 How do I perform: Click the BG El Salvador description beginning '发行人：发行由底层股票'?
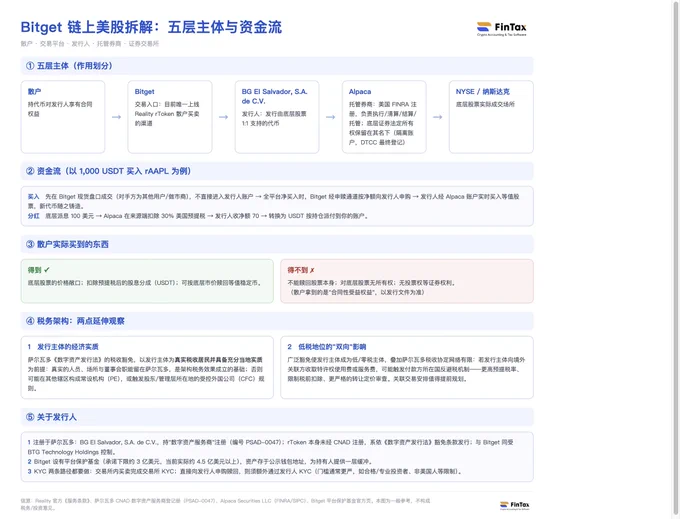(x=274, y=118)
